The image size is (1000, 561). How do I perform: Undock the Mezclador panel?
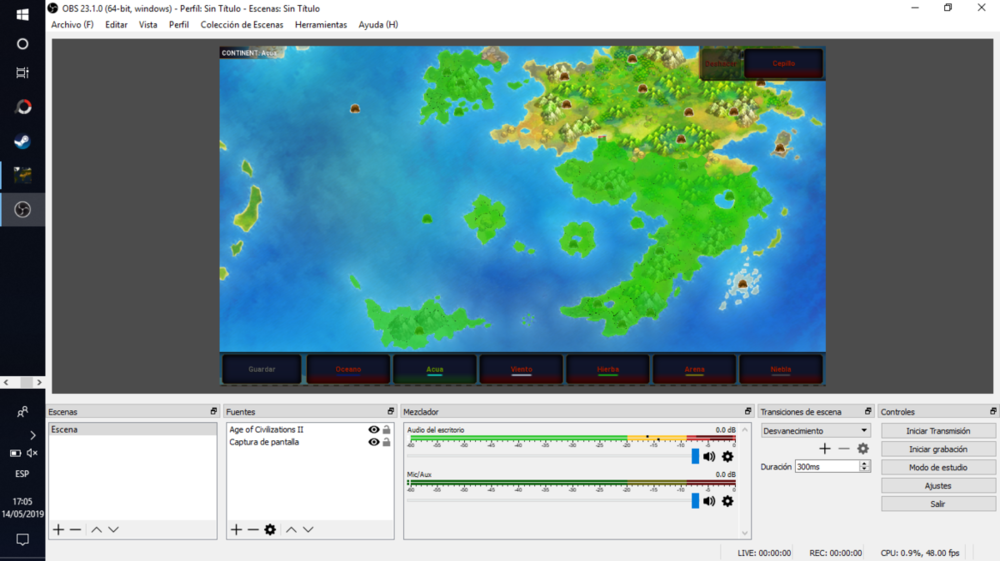[748, 411]
